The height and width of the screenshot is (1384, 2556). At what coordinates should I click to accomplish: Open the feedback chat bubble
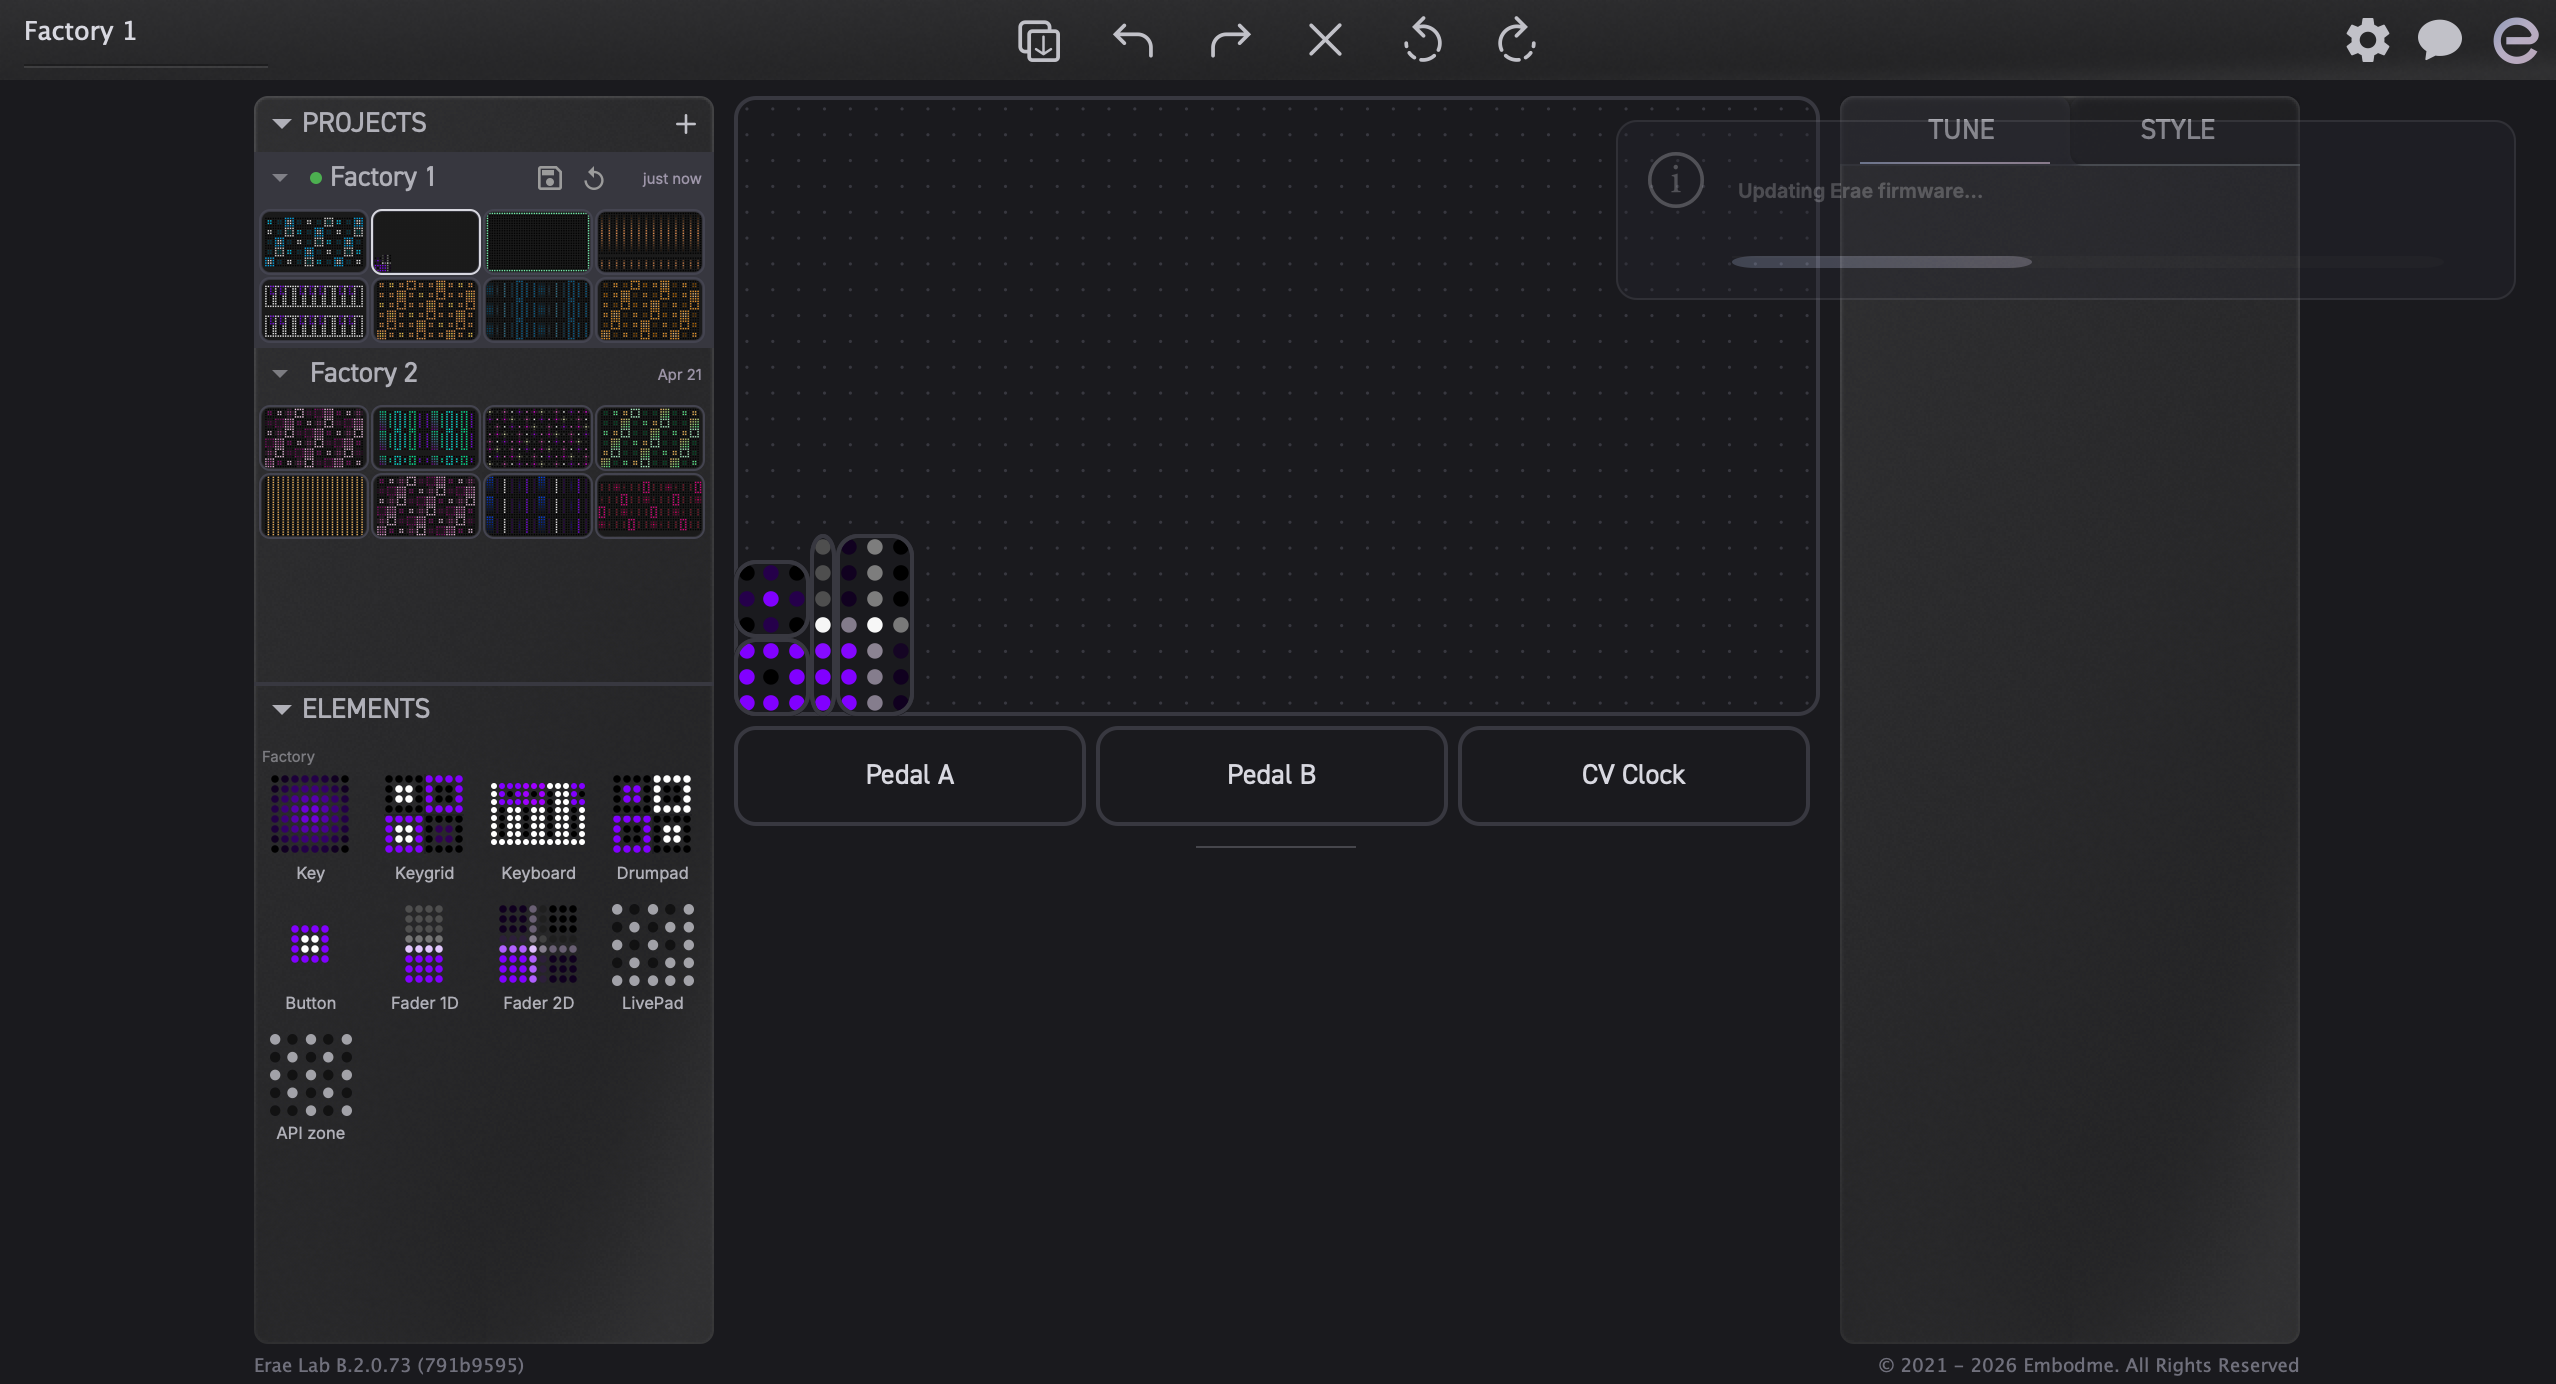(2439, 41)
